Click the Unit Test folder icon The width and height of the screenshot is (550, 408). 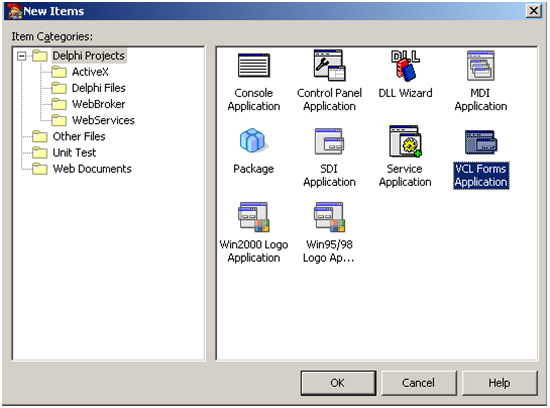(x=40, y=153)
